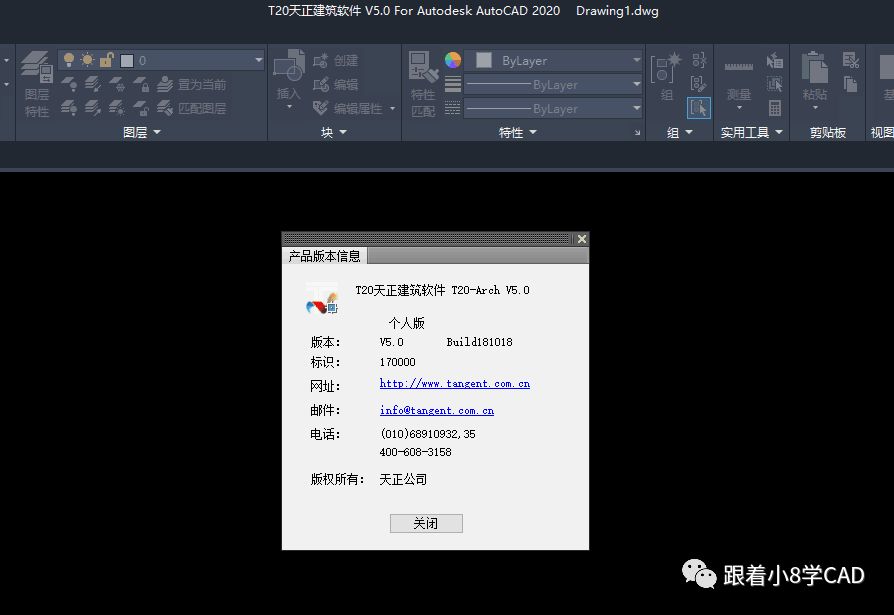
Task: Click the Quick Select icon
Action: click(x=775, y=60)
